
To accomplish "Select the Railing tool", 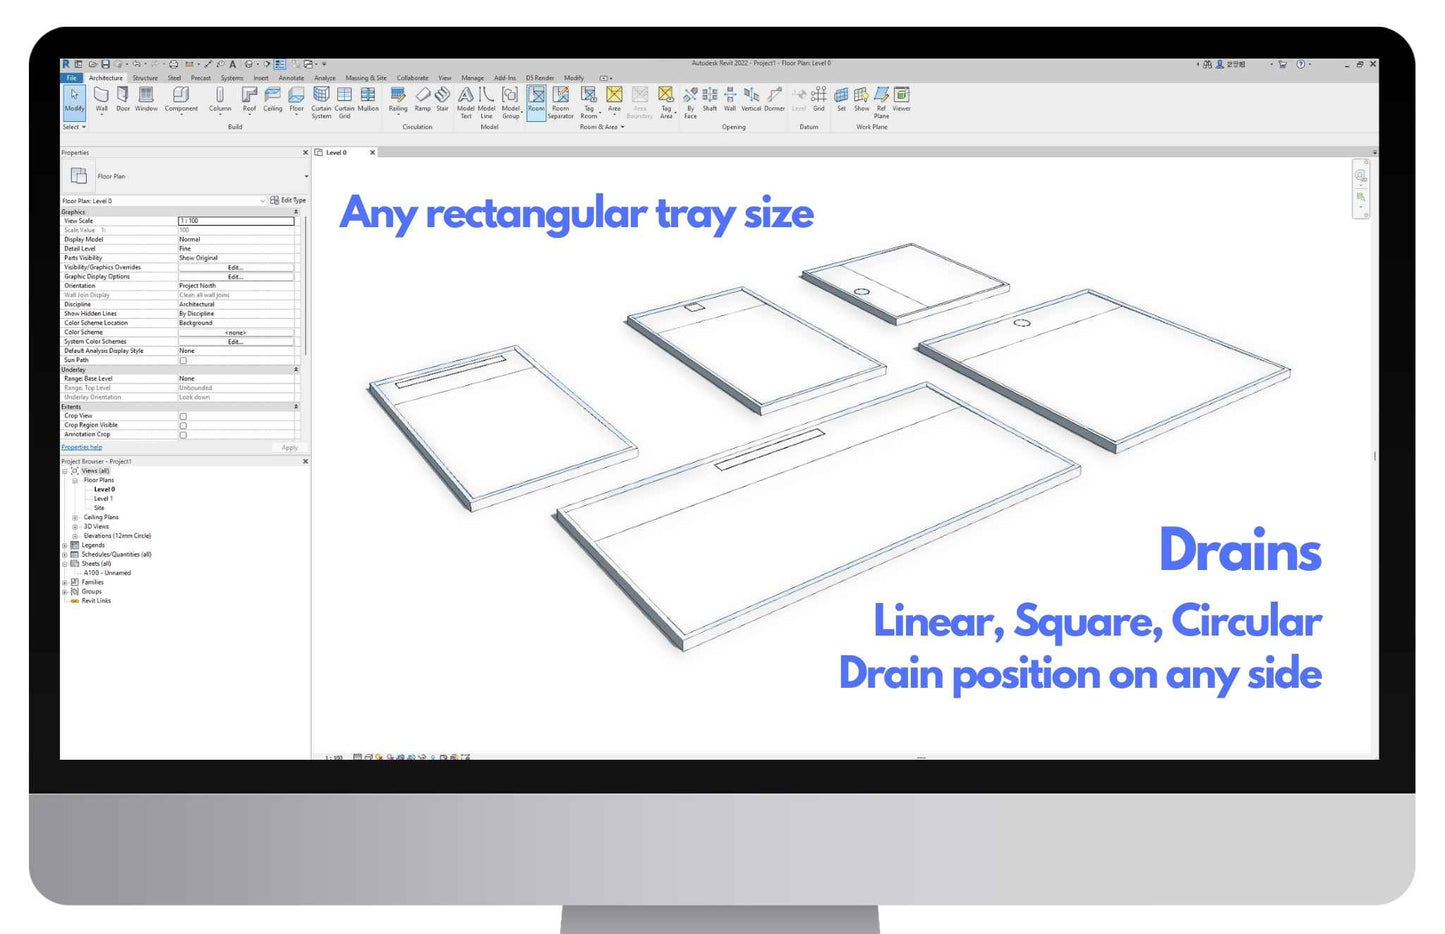I will pos(398,98).
